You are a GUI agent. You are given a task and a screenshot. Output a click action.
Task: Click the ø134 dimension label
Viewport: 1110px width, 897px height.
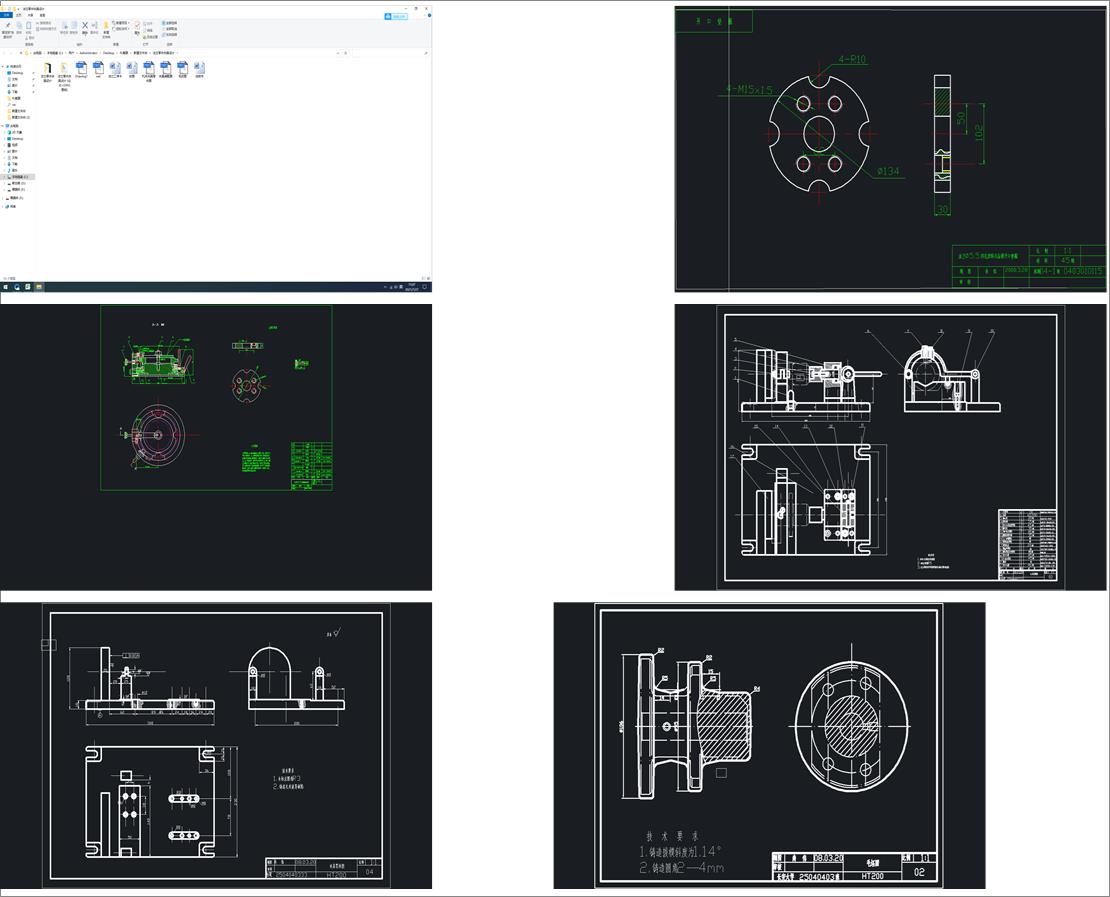[888, 171]
